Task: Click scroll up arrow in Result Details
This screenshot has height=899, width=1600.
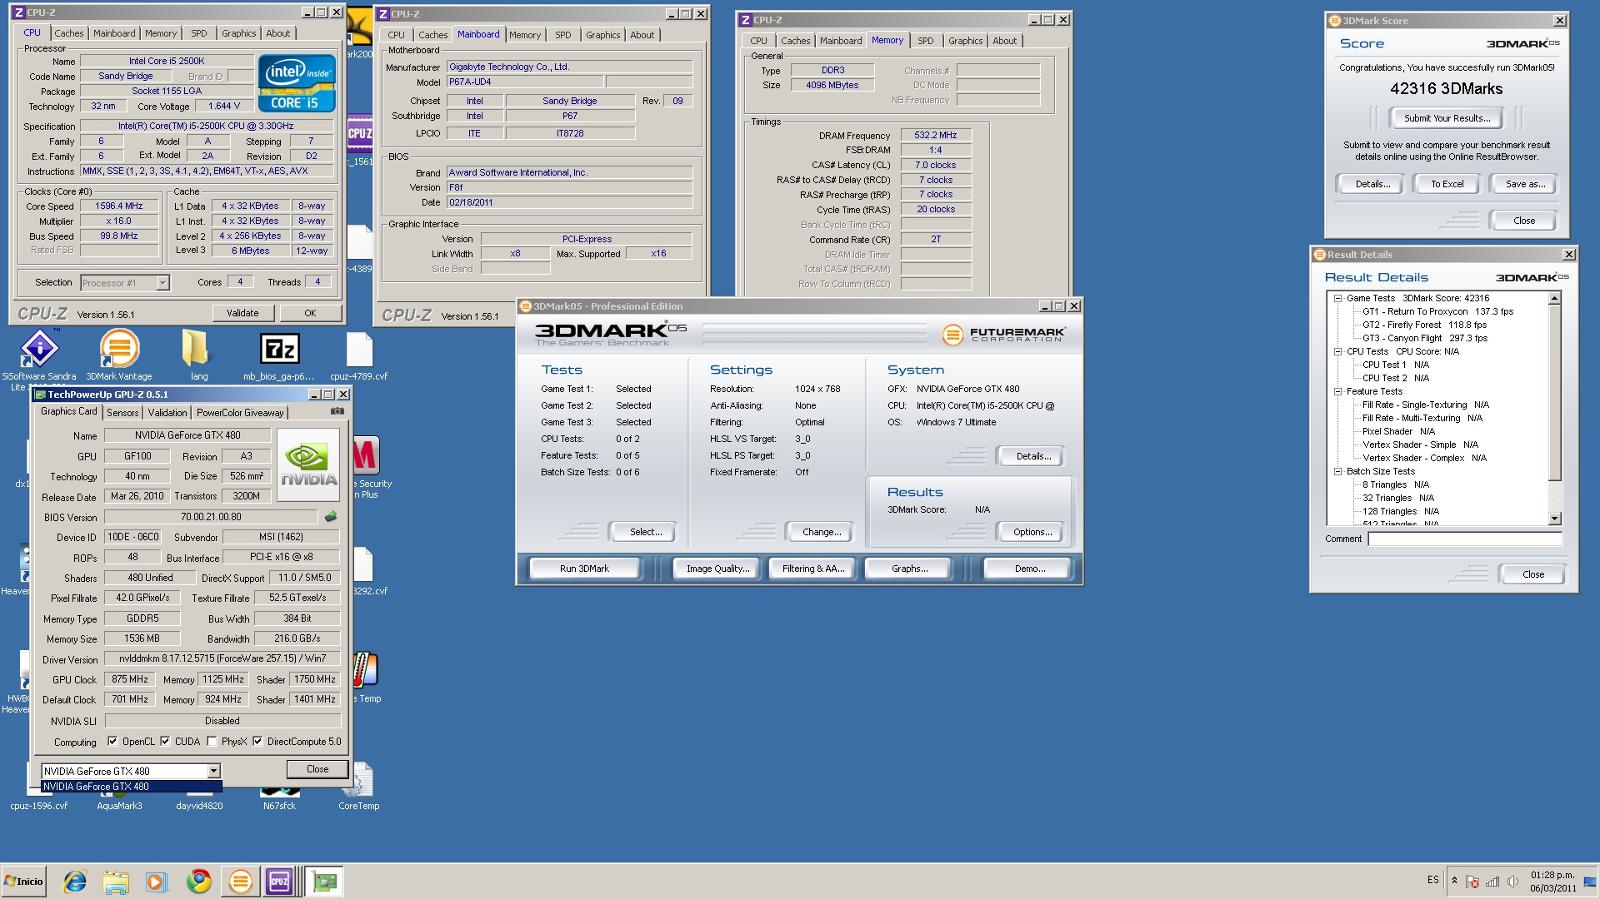Action: pyautogui.click(x=1554, y=298)
